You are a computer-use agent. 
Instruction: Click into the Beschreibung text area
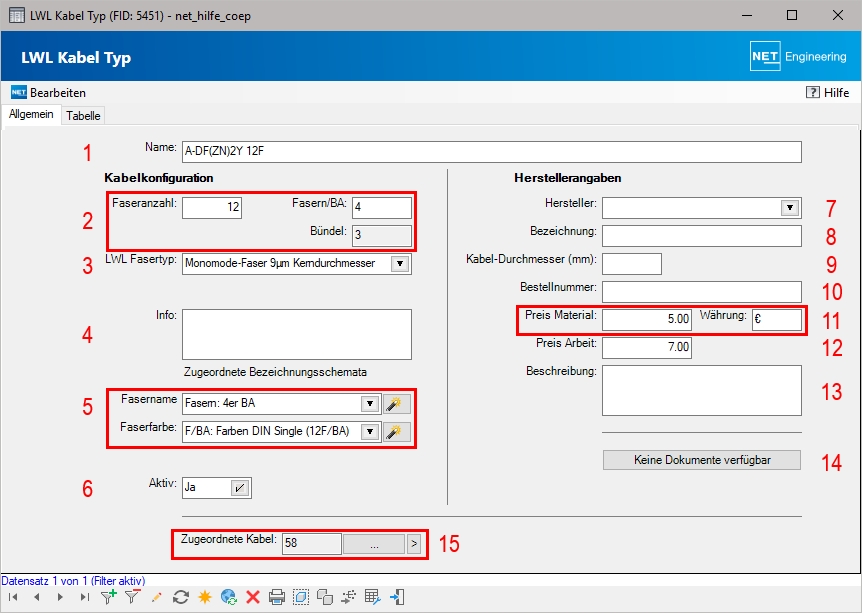(701, 390)
